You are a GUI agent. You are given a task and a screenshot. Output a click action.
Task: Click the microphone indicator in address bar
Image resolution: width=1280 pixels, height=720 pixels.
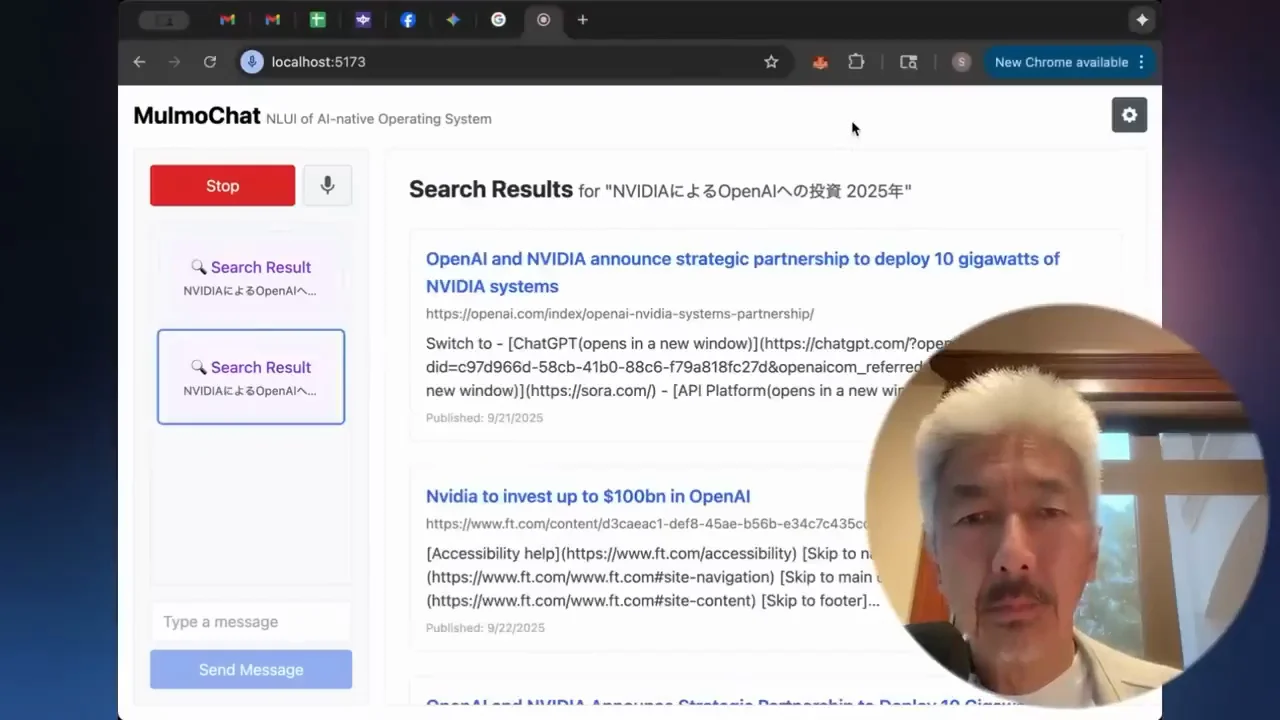coord(252,62)
